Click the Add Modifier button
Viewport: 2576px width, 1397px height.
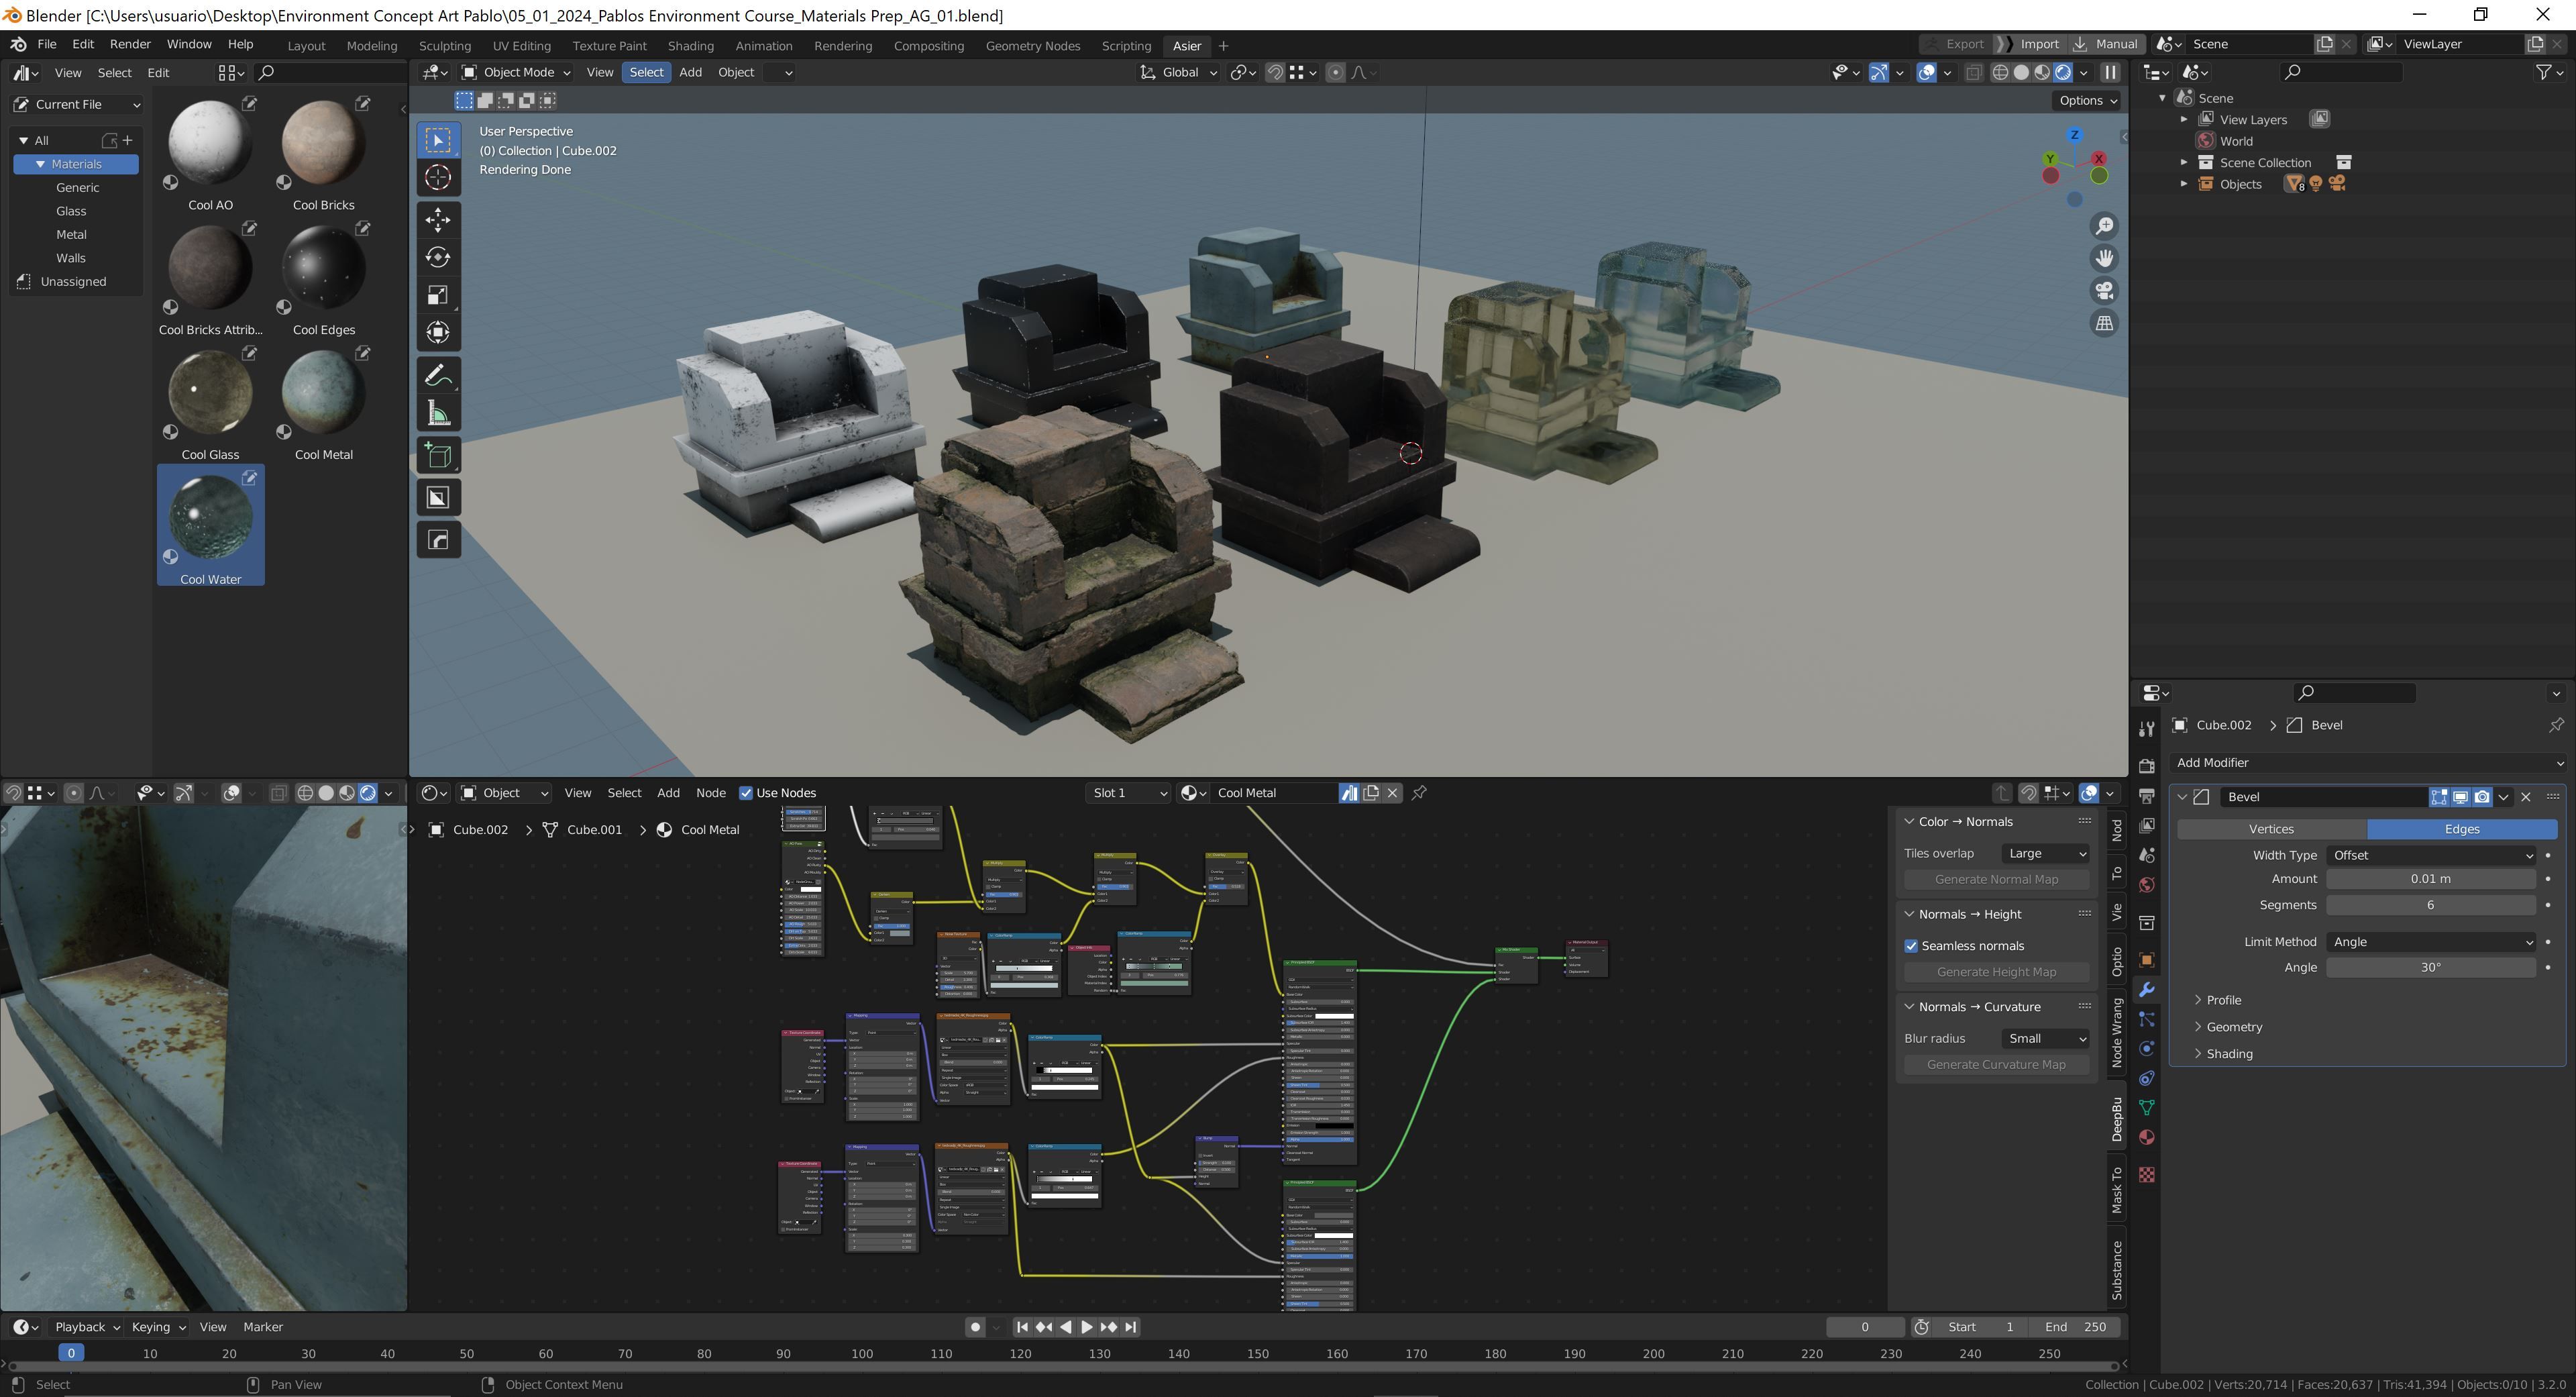[2366, 763]
